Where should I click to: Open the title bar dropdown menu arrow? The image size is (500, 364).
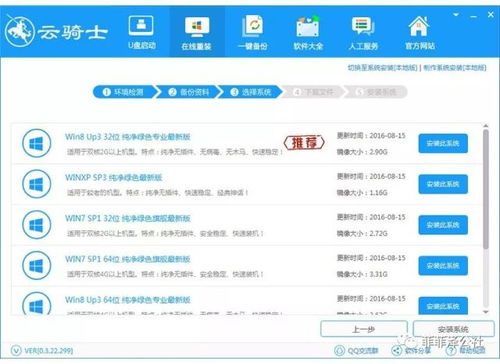pyautogui.click(x=456, y=15)
